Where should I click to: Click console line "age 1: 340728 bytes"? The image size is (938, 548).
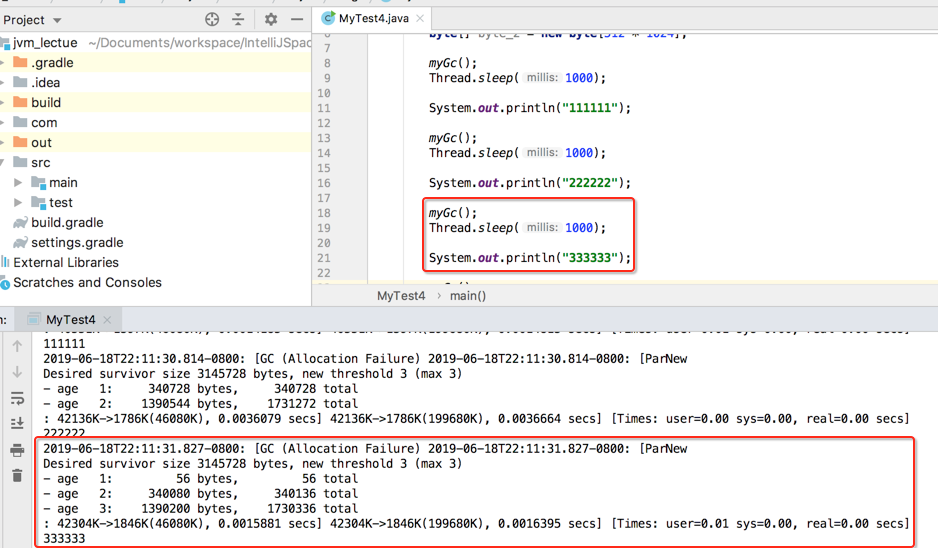pos(200,389)
